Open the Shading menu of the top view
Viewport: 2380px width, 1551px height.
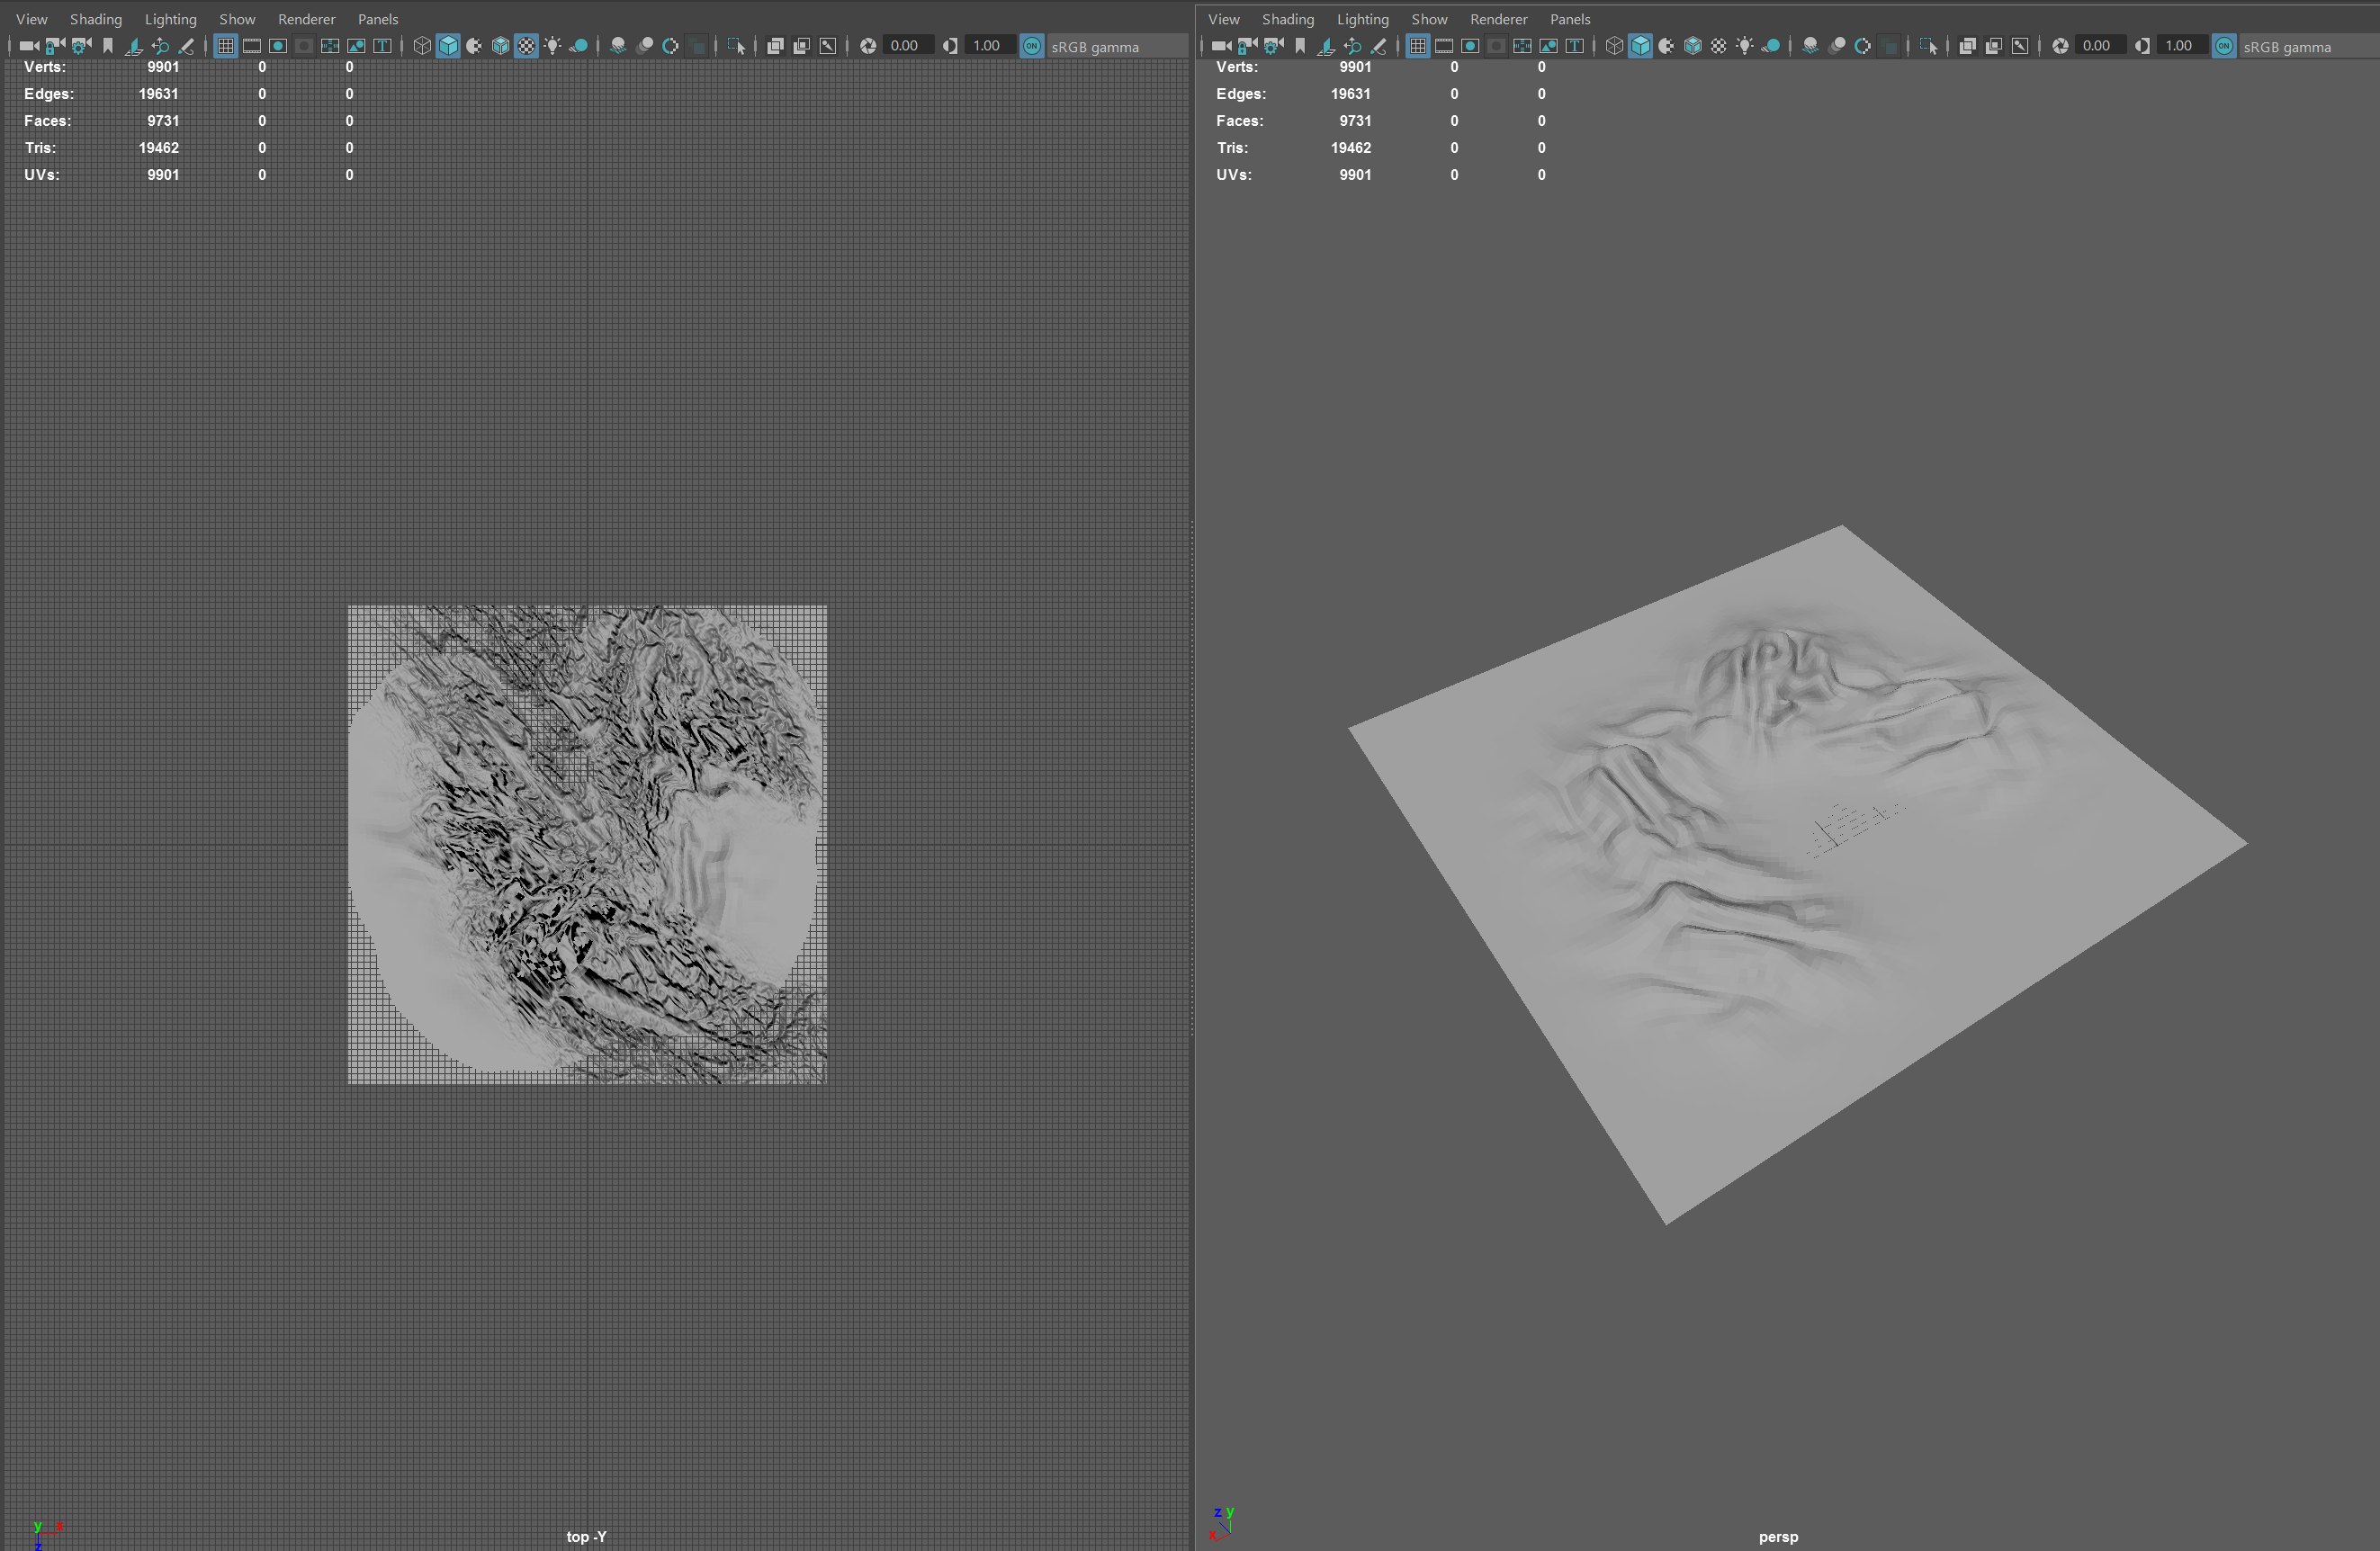pyautogui.click(x=96, y=18)
